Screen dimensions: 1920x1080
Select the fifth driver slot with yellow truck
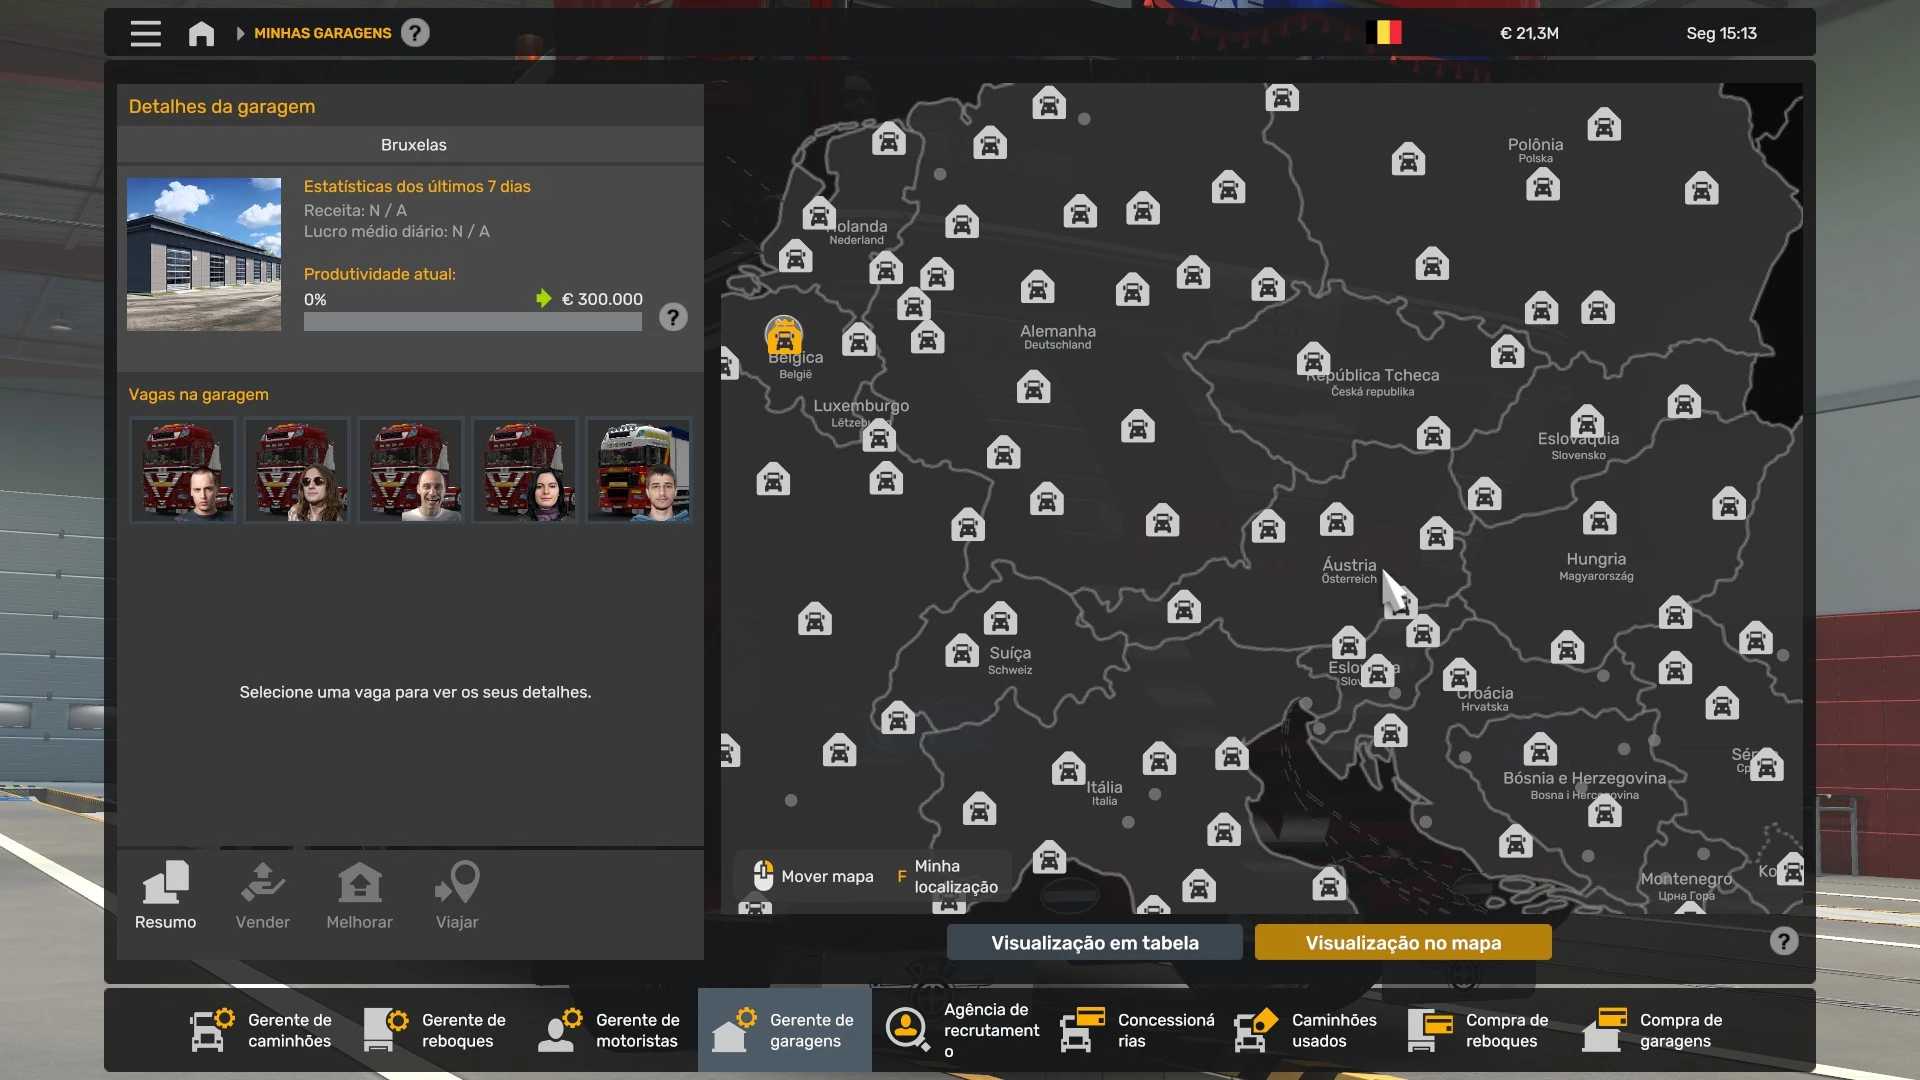coord(638,470)
